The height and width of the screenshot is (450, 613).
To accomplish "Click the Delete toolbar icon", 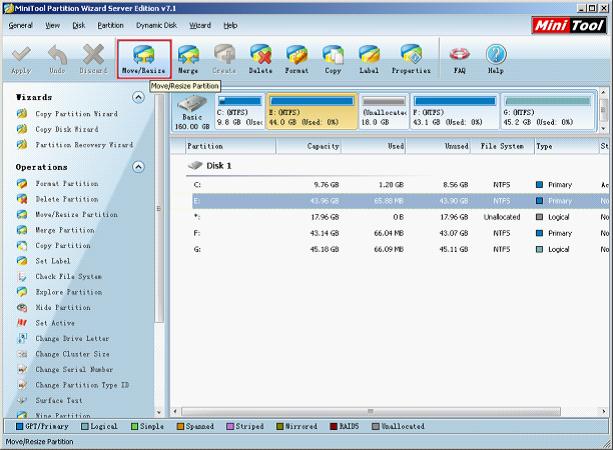I will 260,59.
